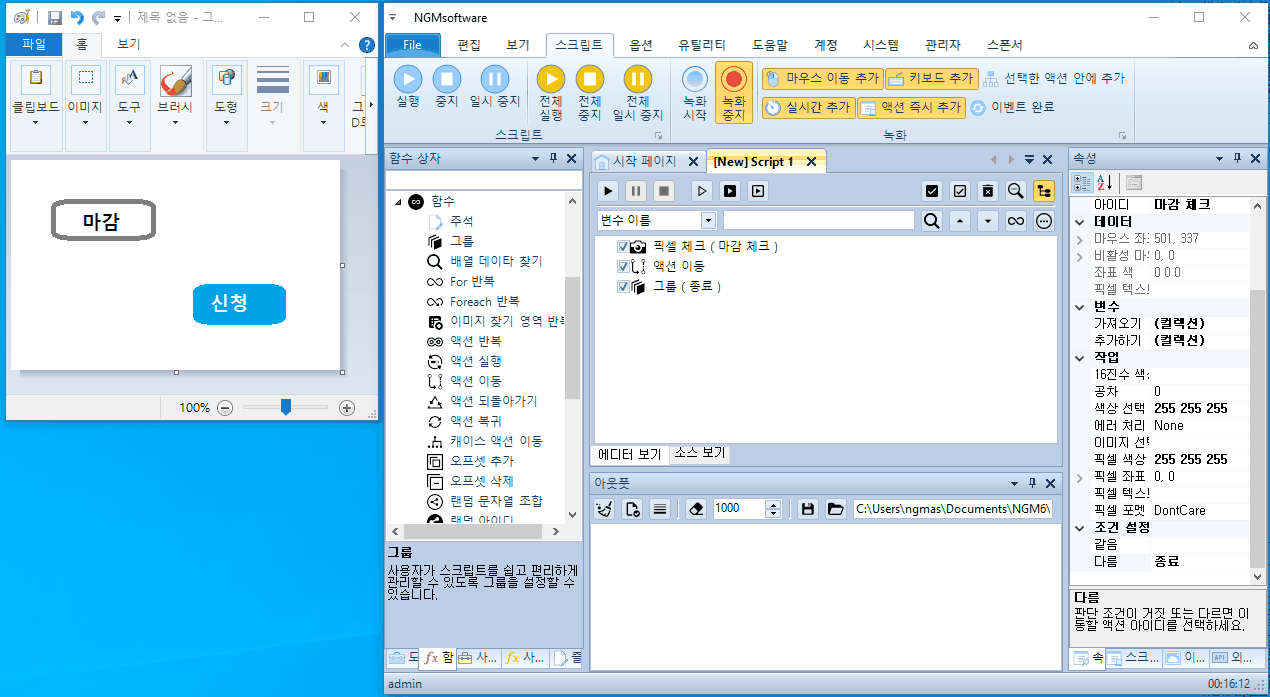Click the blue 중지 (stop) script icon
This screenshot has height=697, width=1270.
click(446, 78)
